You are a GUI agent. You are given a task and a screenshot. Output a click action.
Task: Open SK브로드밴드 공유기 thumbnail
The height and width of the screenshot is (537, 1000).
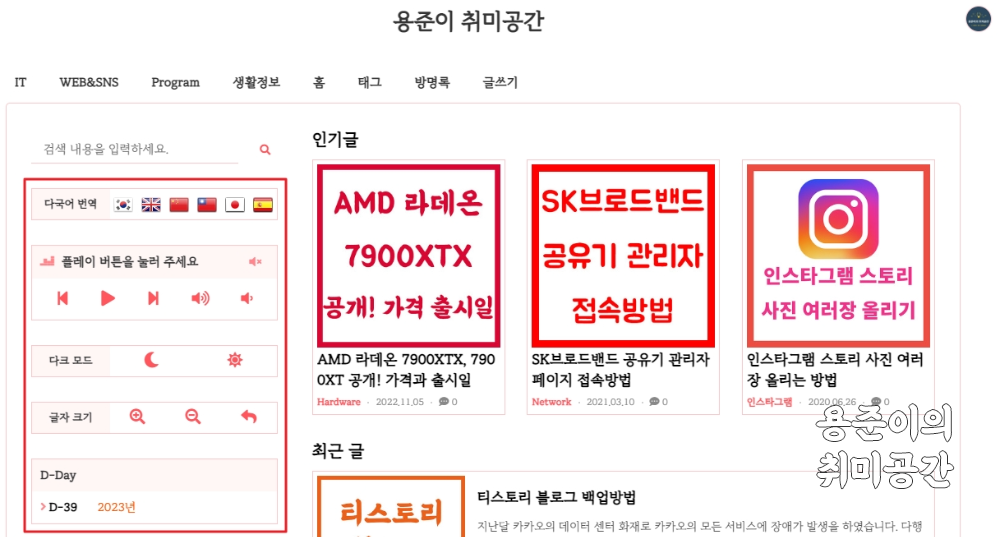coord(623,256)
